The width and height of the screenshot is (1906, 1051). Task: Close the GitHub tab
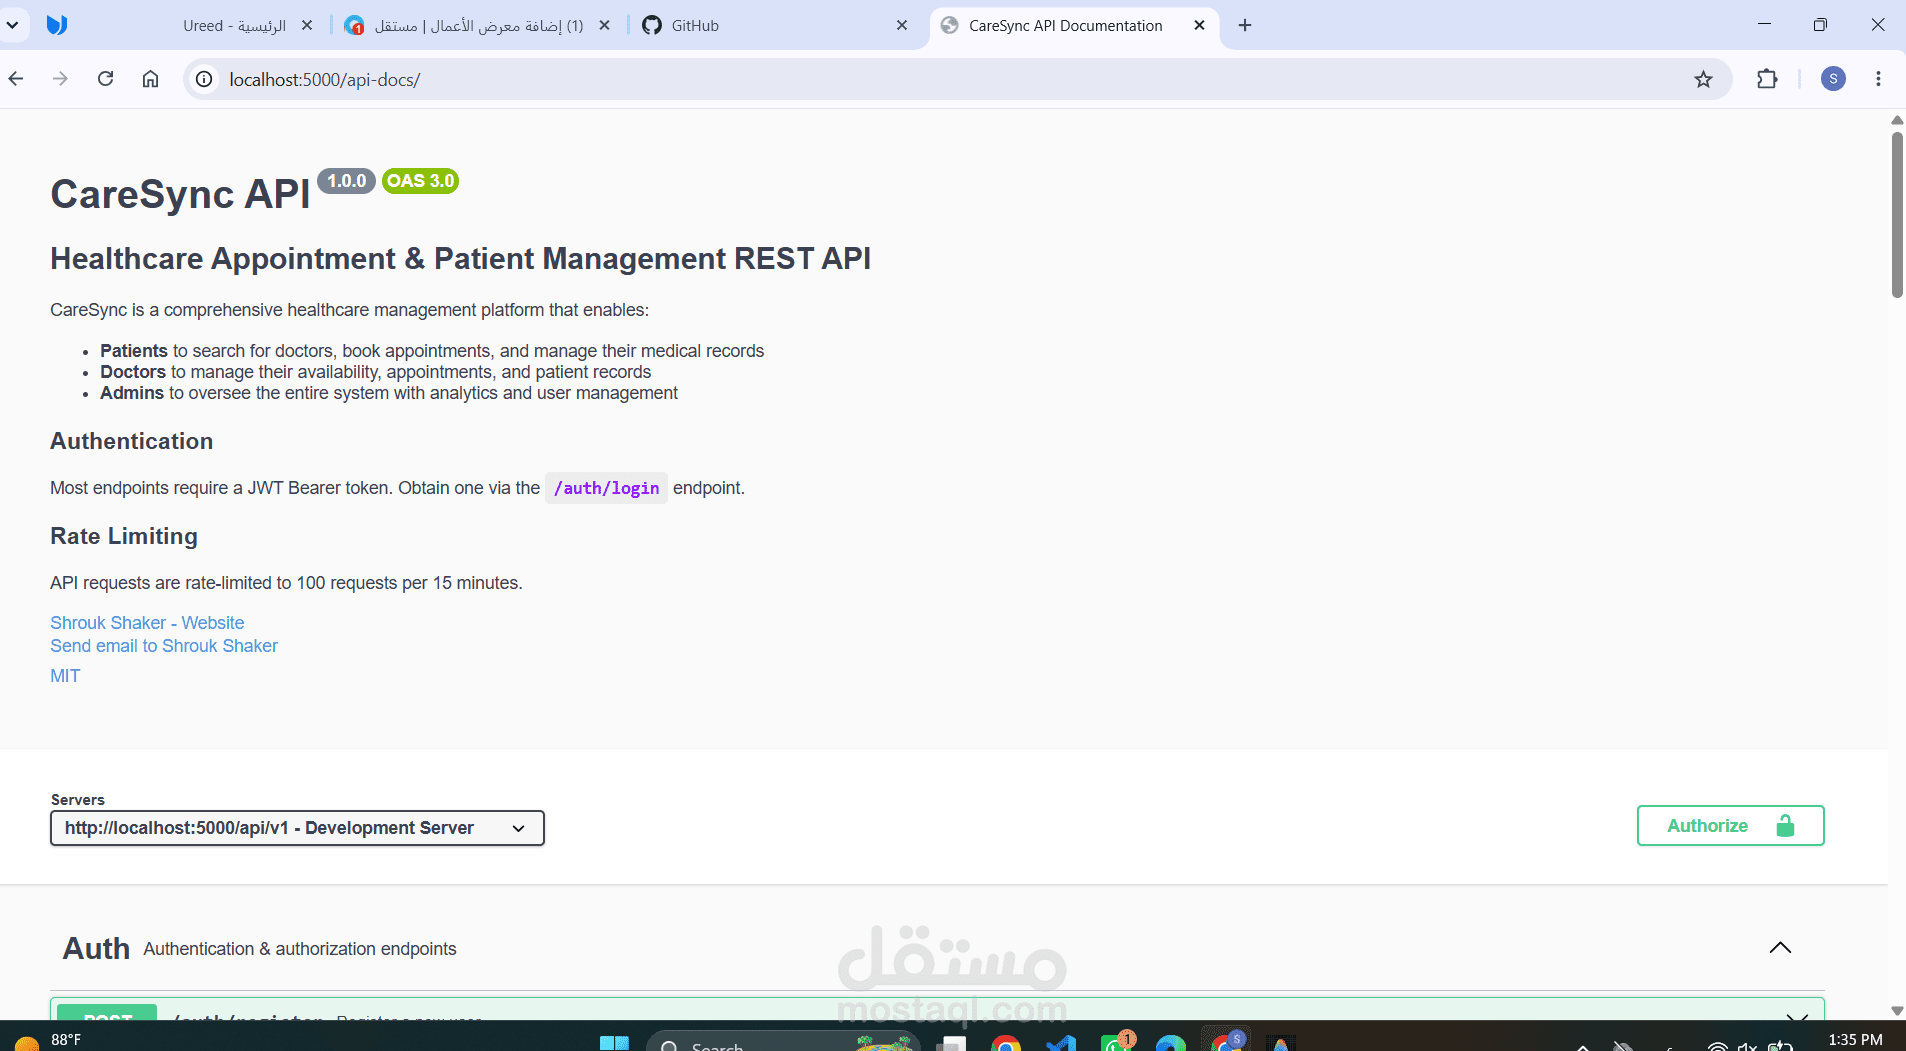[x=902, y=26]
